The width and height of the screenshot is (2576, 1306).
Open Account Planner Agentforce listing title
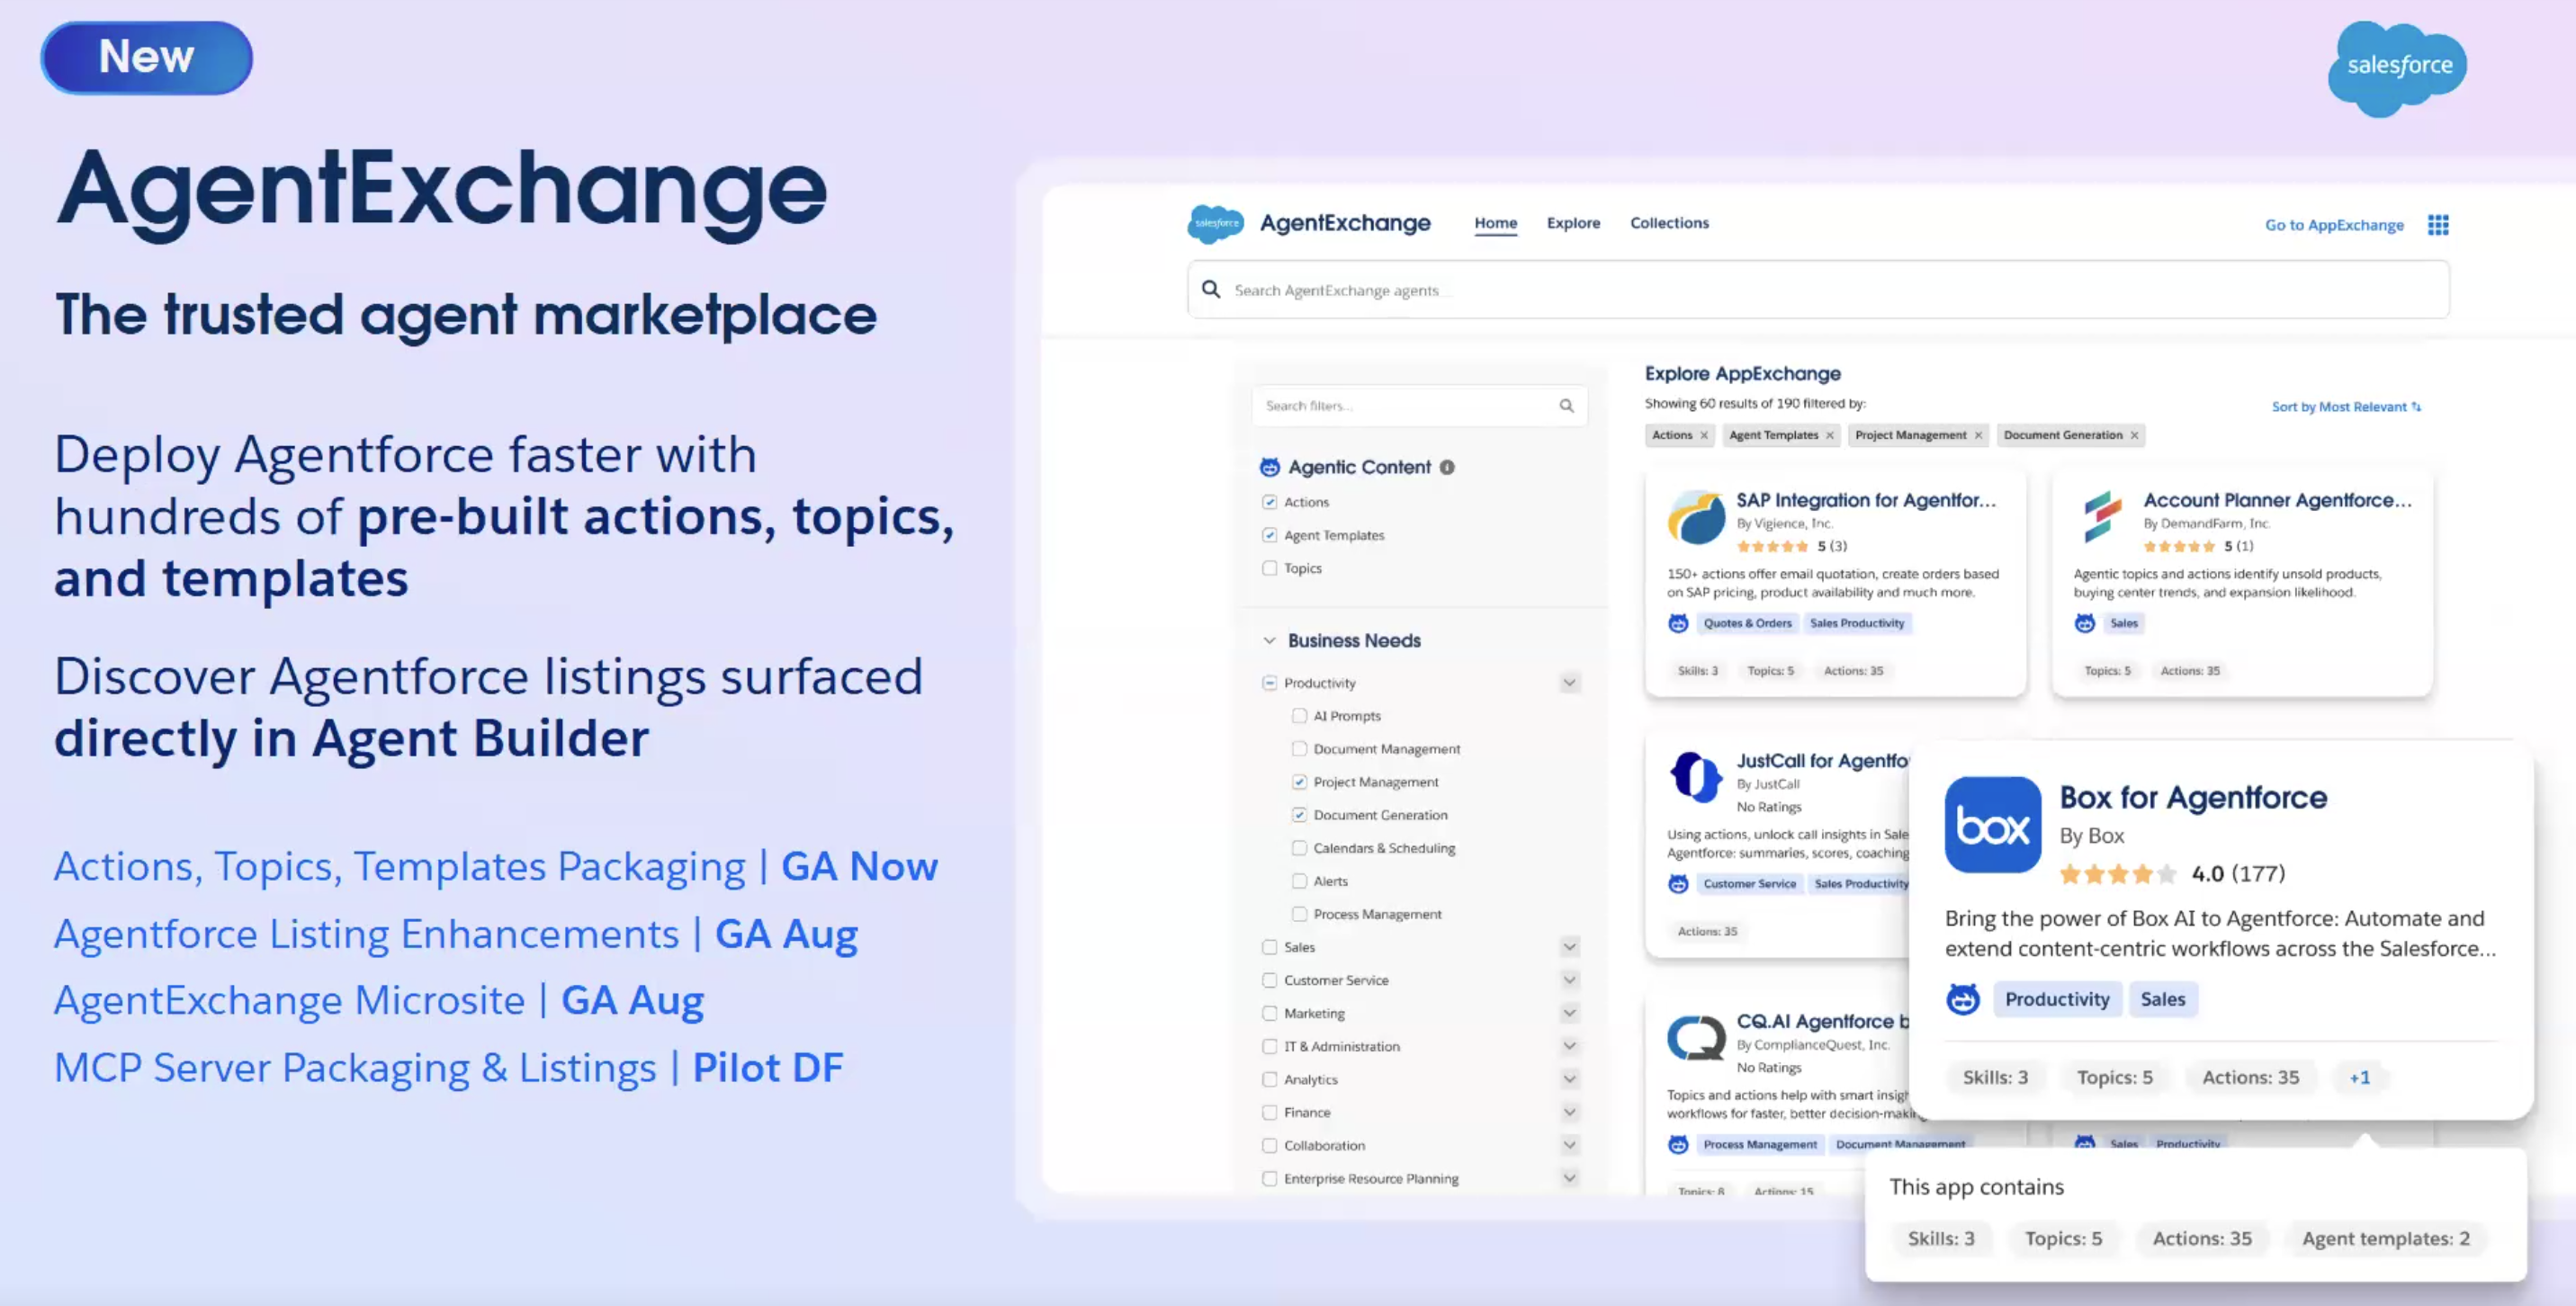2277,500
